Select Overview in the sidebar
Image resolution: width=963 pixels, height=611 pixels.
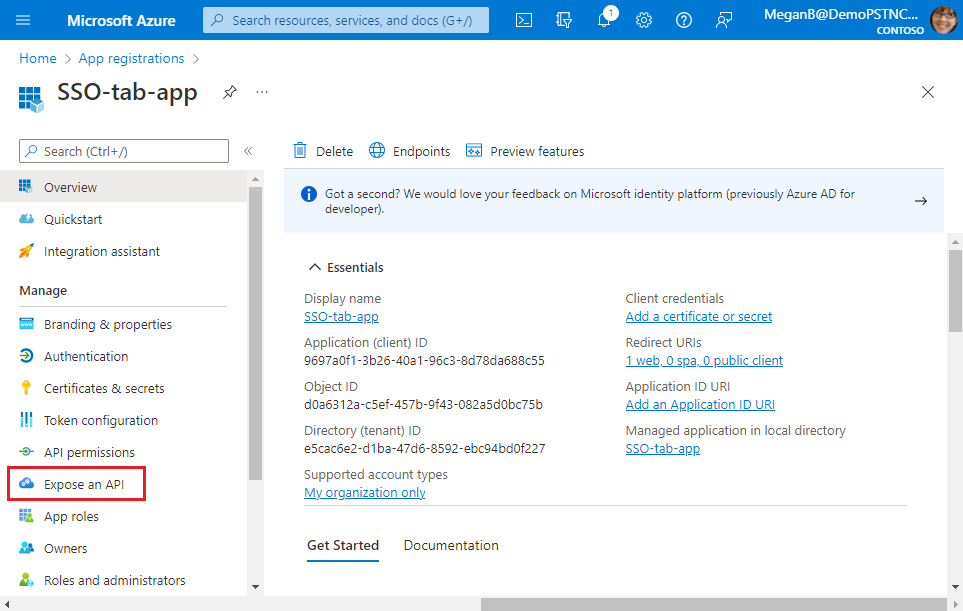click(123, 187)
